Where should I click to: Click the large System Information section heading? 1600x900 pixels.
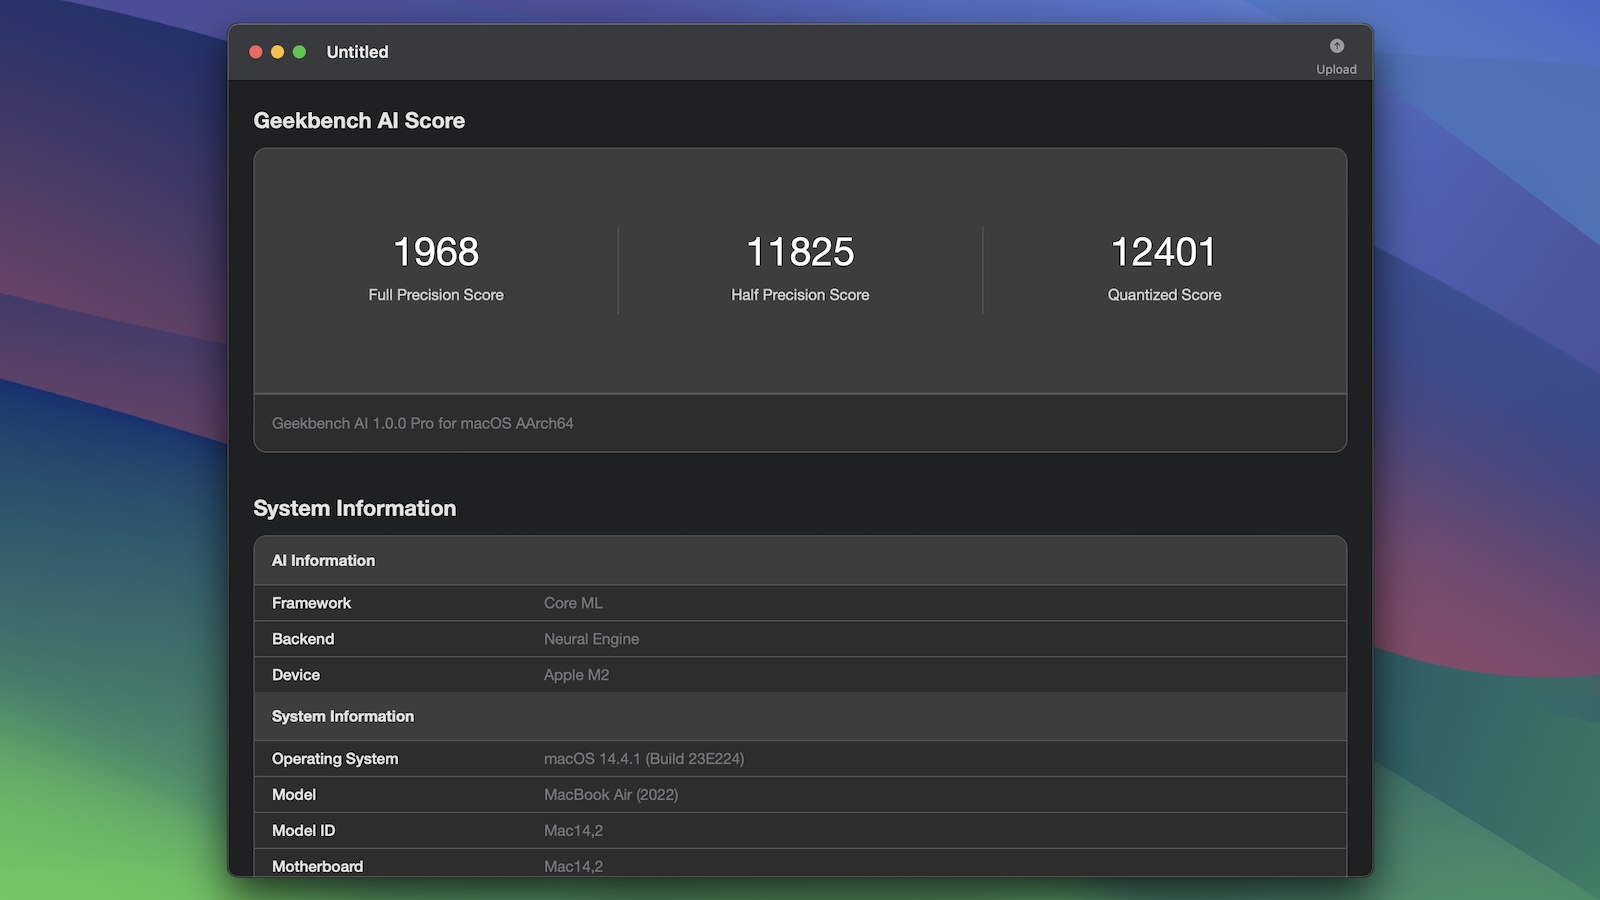coord(355,508)
